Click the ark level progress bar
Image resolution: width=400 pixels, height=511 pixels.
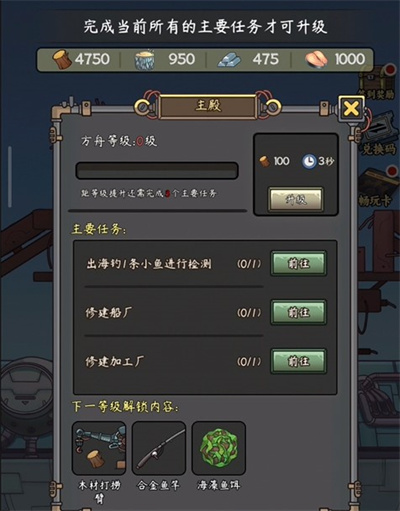[x=157, y=171]
